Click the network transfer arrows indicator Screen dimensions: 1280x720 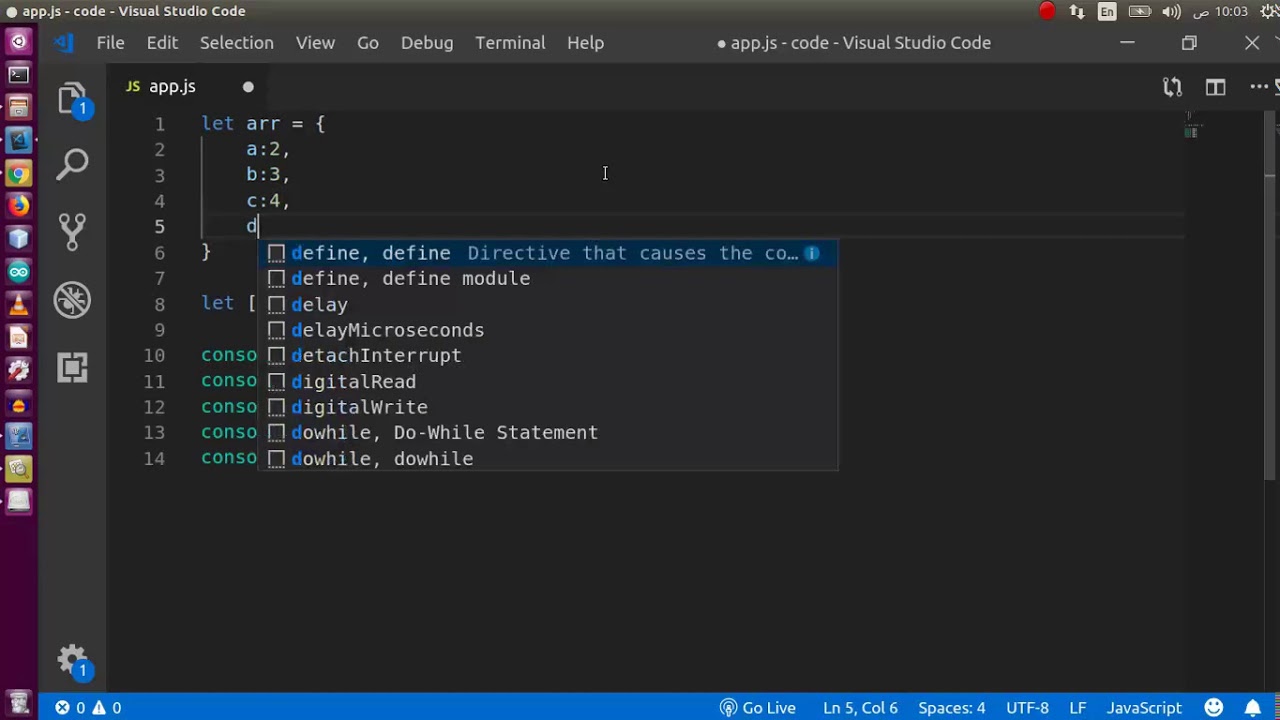click(x=1077, y=11)
